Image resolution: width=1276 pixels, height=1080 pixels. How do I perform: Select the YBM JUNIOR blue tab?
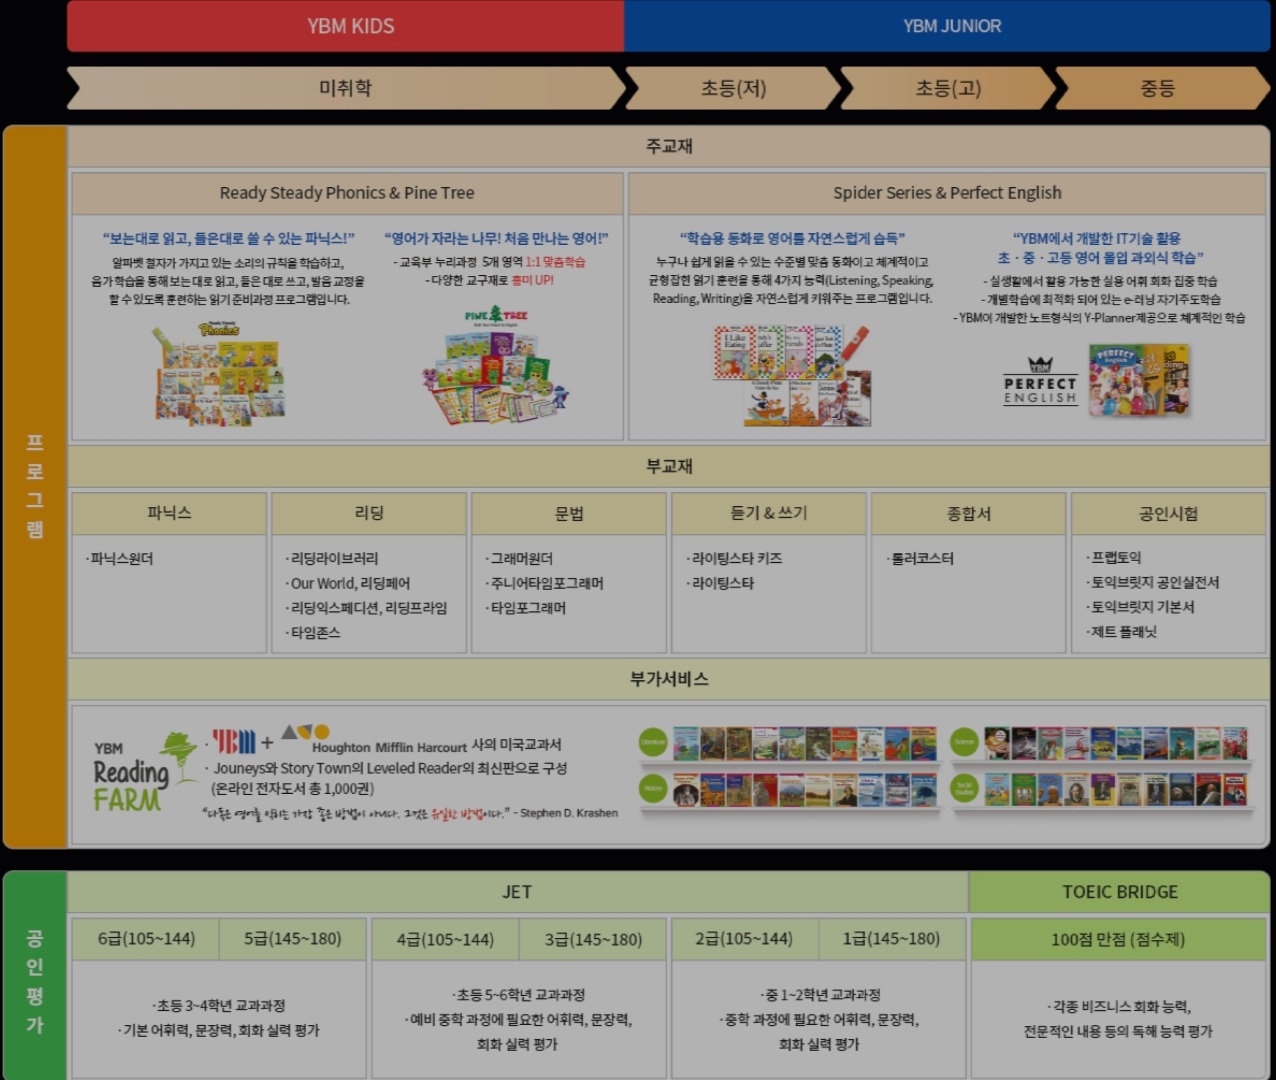(x=947, y=26)
